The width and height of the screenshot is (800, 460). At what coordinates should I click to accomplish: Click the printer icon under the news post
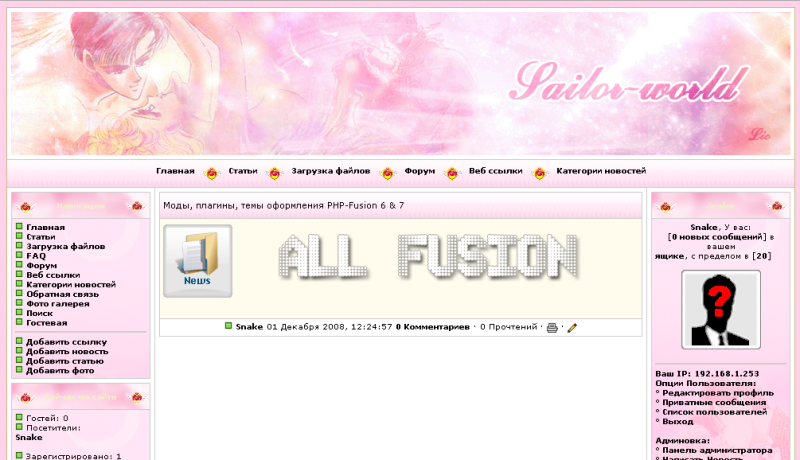point(552,328)
